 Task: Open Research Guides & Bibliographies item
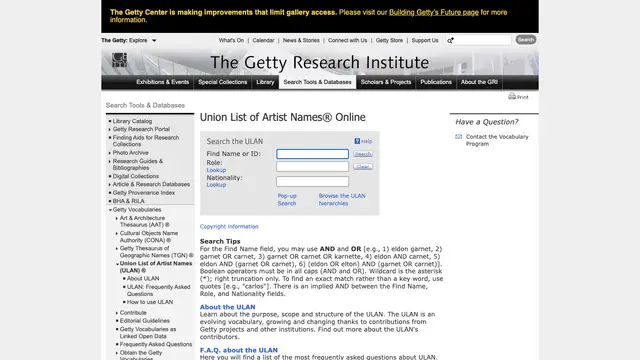(x=138, y=164)
